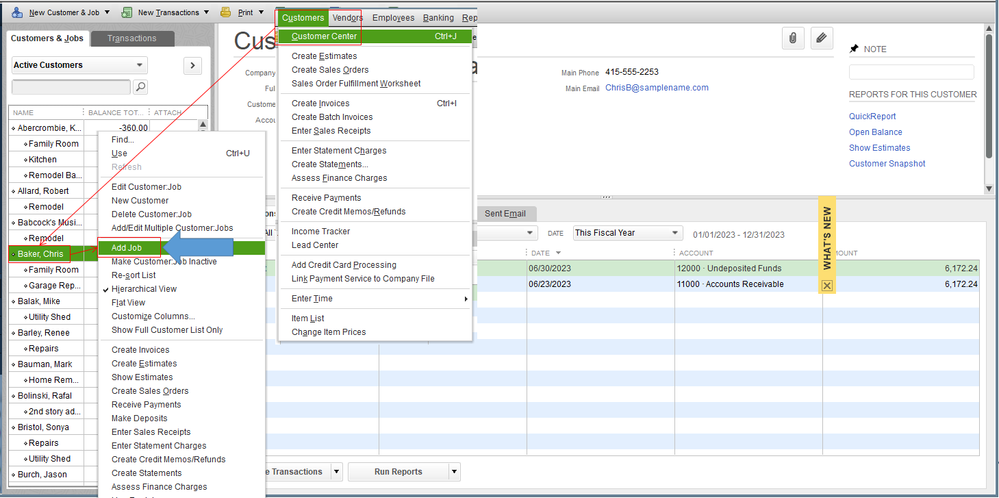The width and height of the screenshot is (999, 498).
Task: Click the ChrisB@samplename.com email link
Action: [657, 87]
